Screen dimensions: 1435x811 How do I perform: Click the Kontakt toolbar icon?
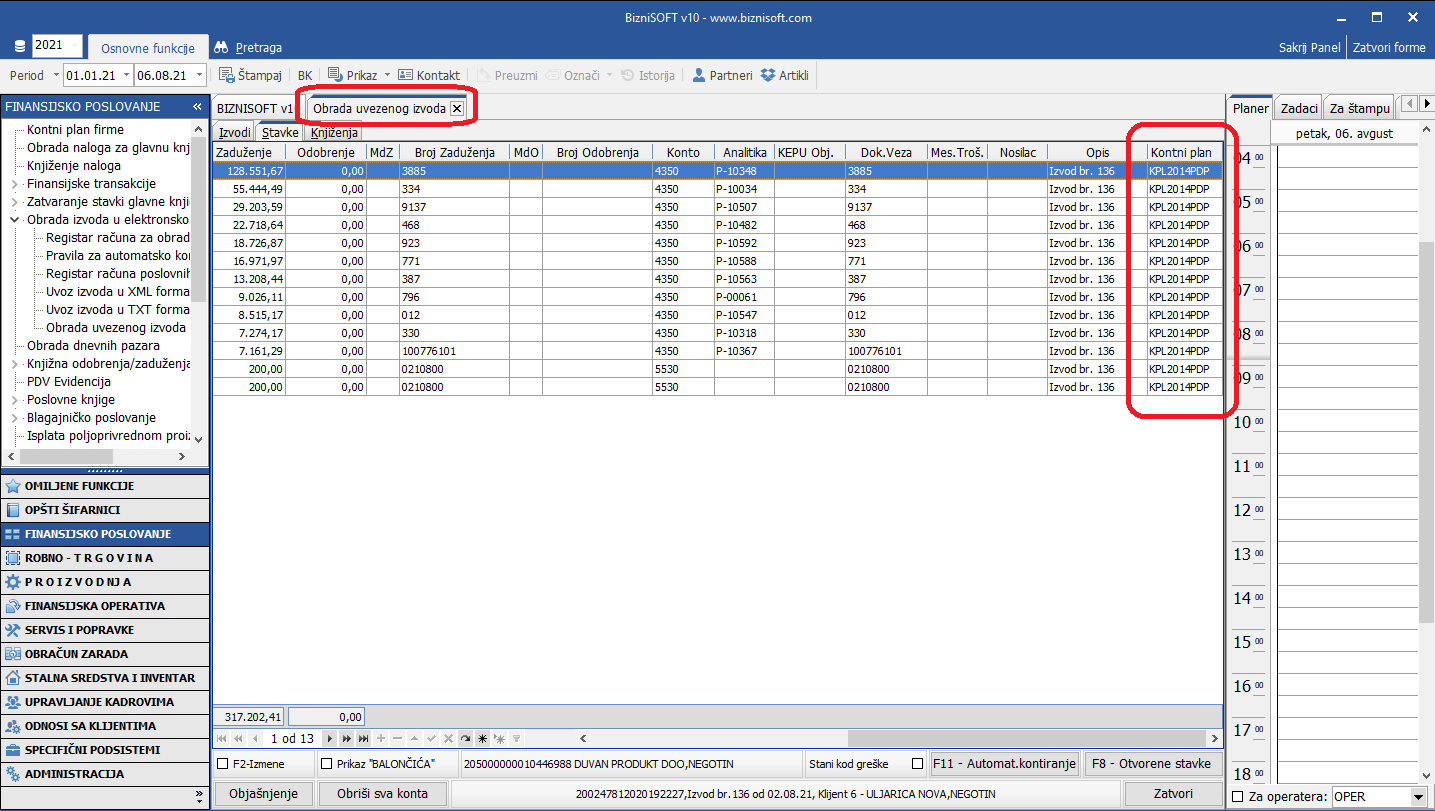tap(405, 75)
